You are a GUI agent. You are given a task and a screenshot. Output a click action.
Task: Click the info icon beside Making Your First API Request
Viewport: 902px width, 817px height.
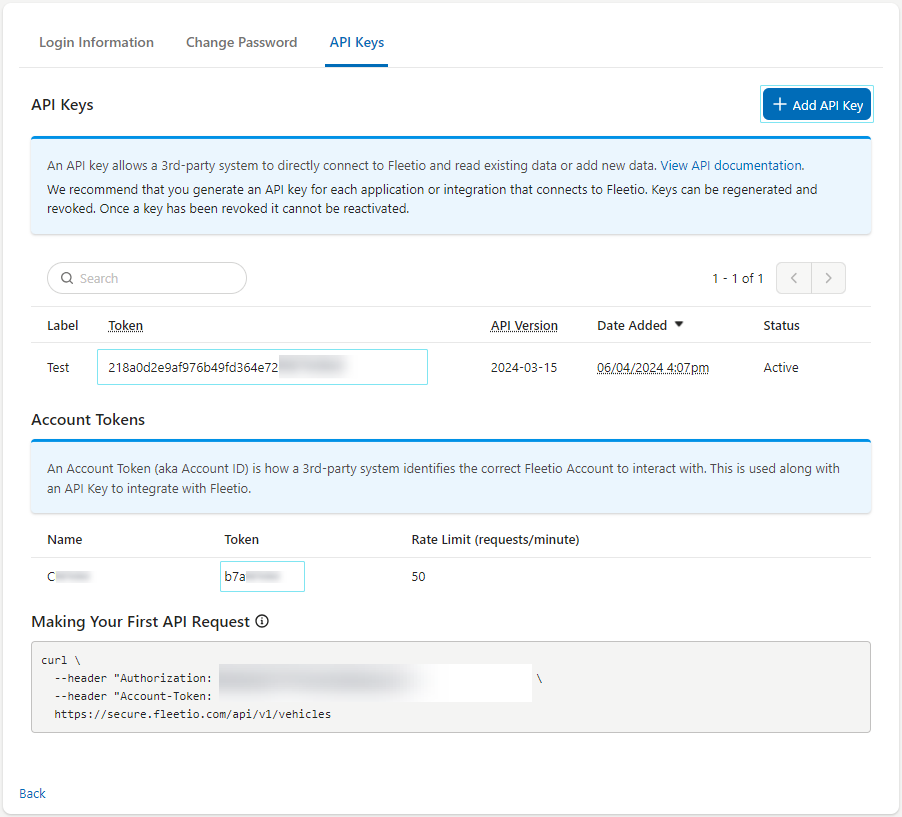(x=262, y=622)
